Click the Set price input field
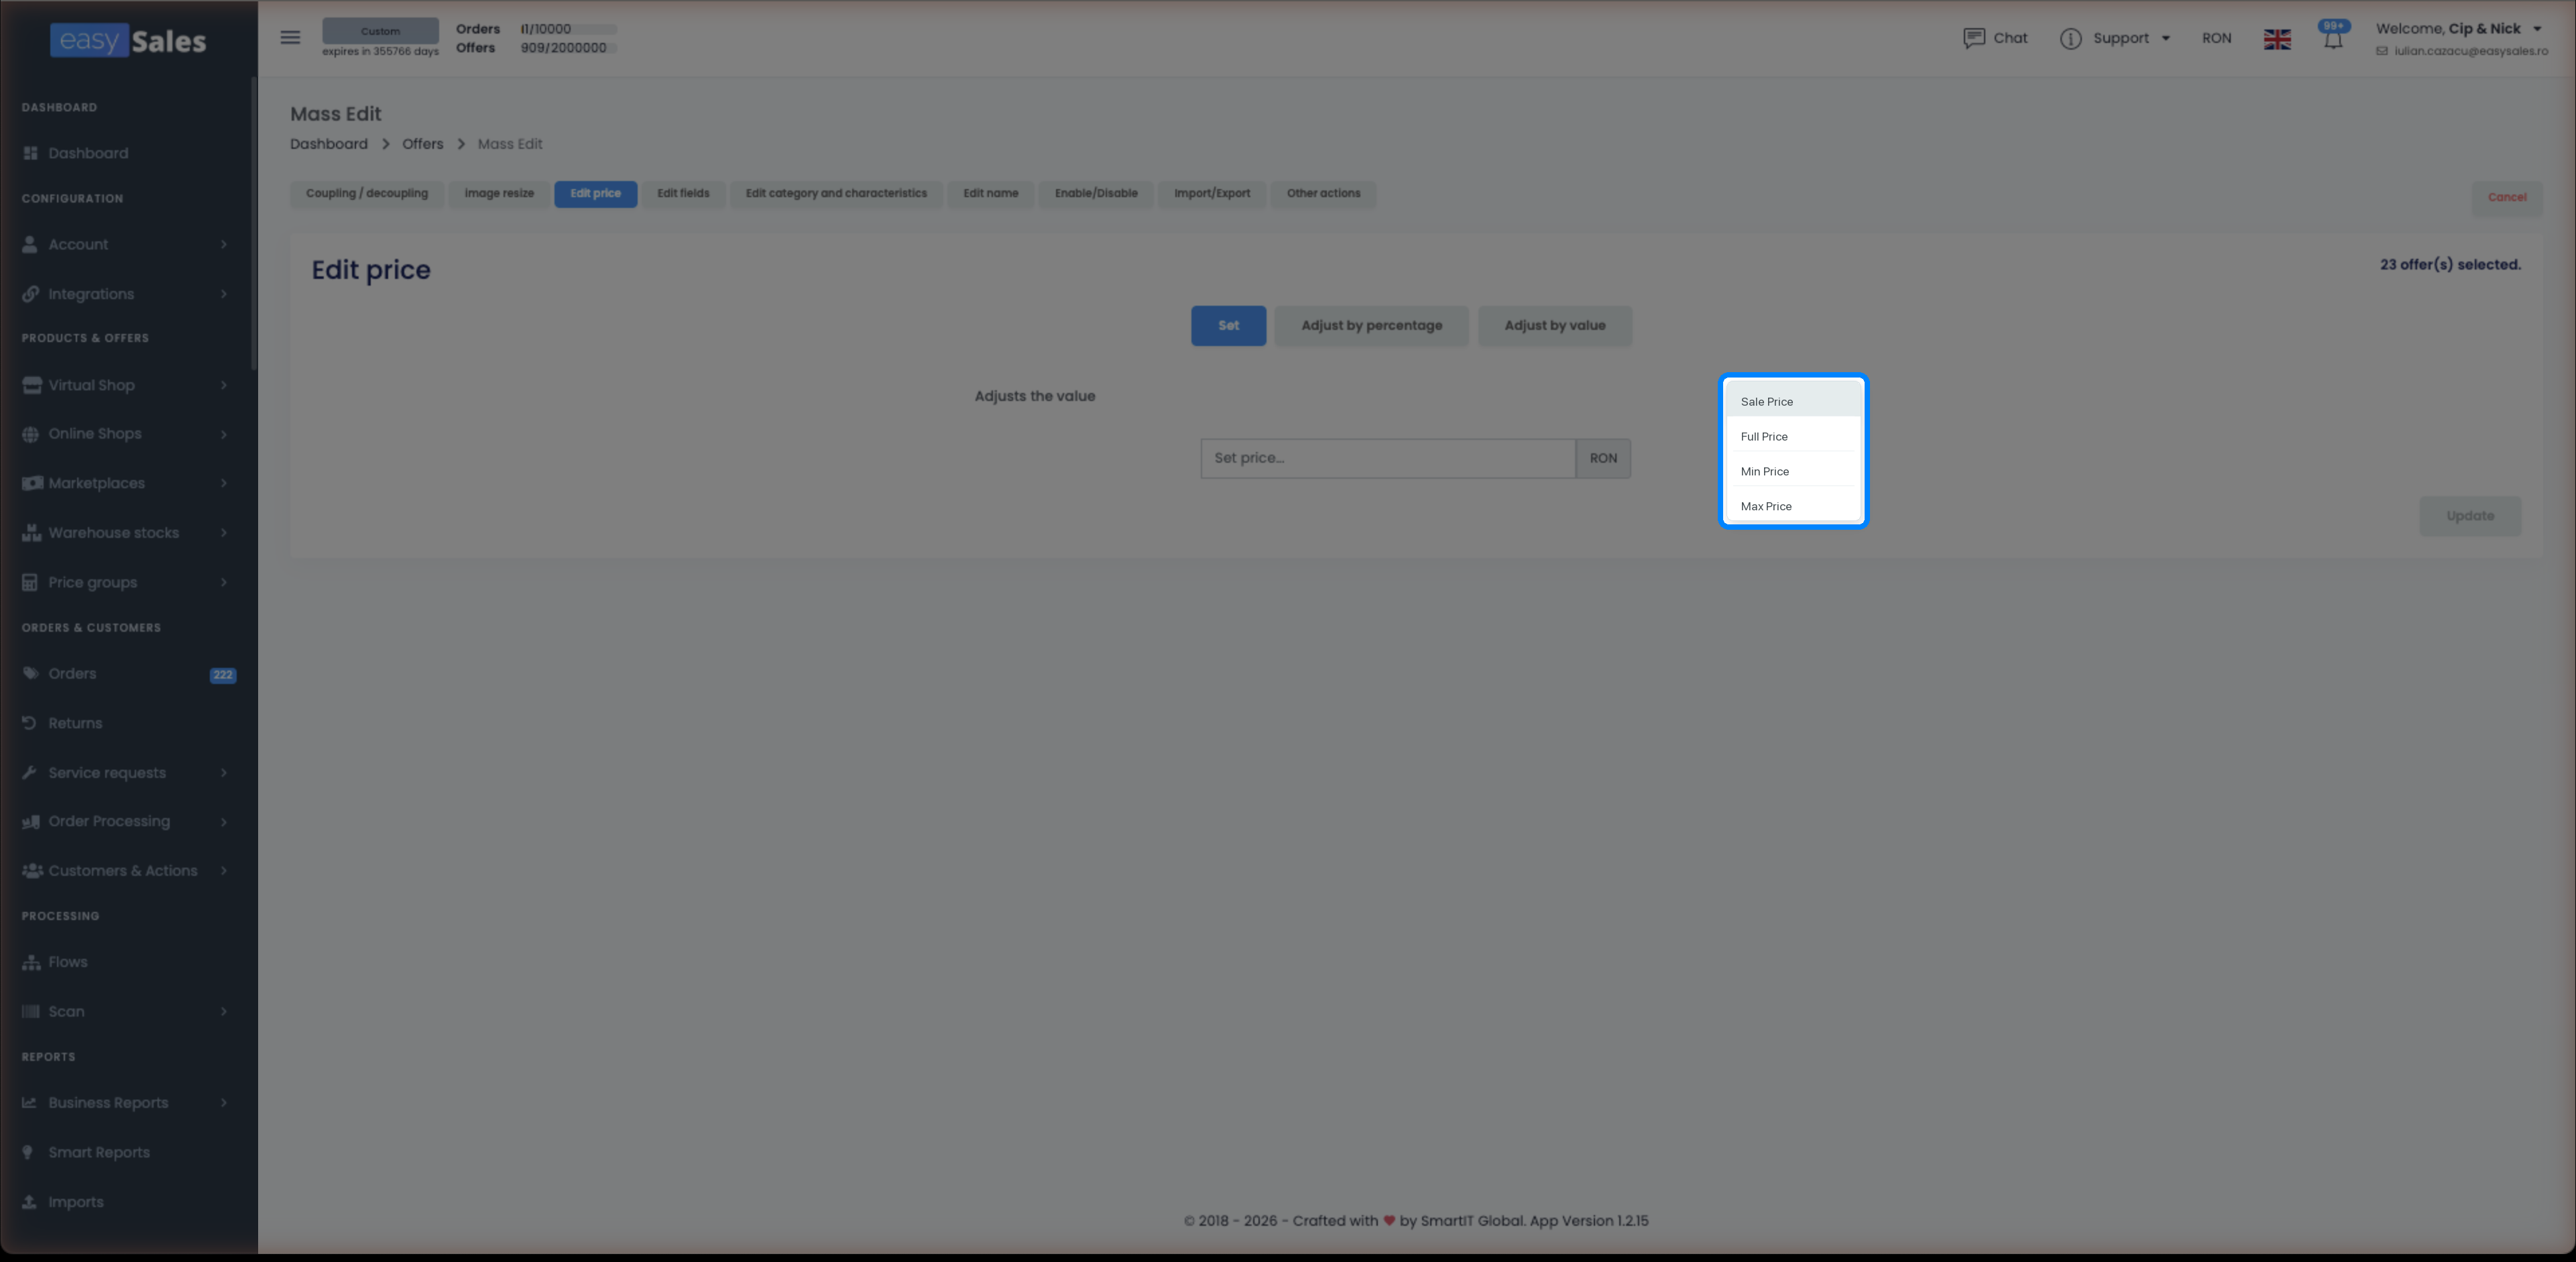This screenshot has width=2576, height=1262. tap(1388, 458)
